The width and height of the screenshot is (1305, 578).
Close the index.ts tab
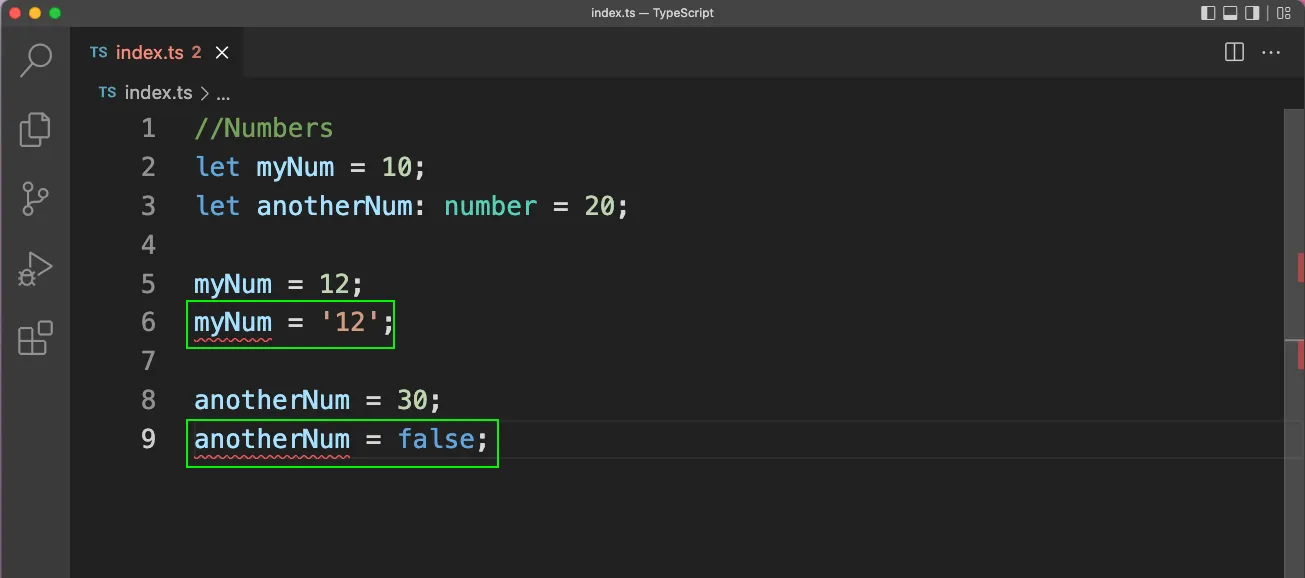(222, 52)
